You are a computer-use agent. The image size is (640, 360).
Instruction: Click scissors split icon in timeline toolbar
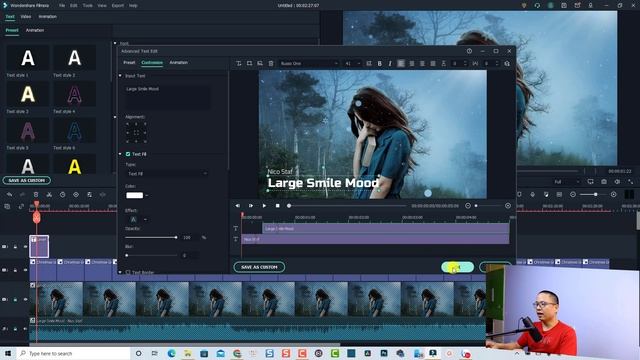click(x=49, y=195)
